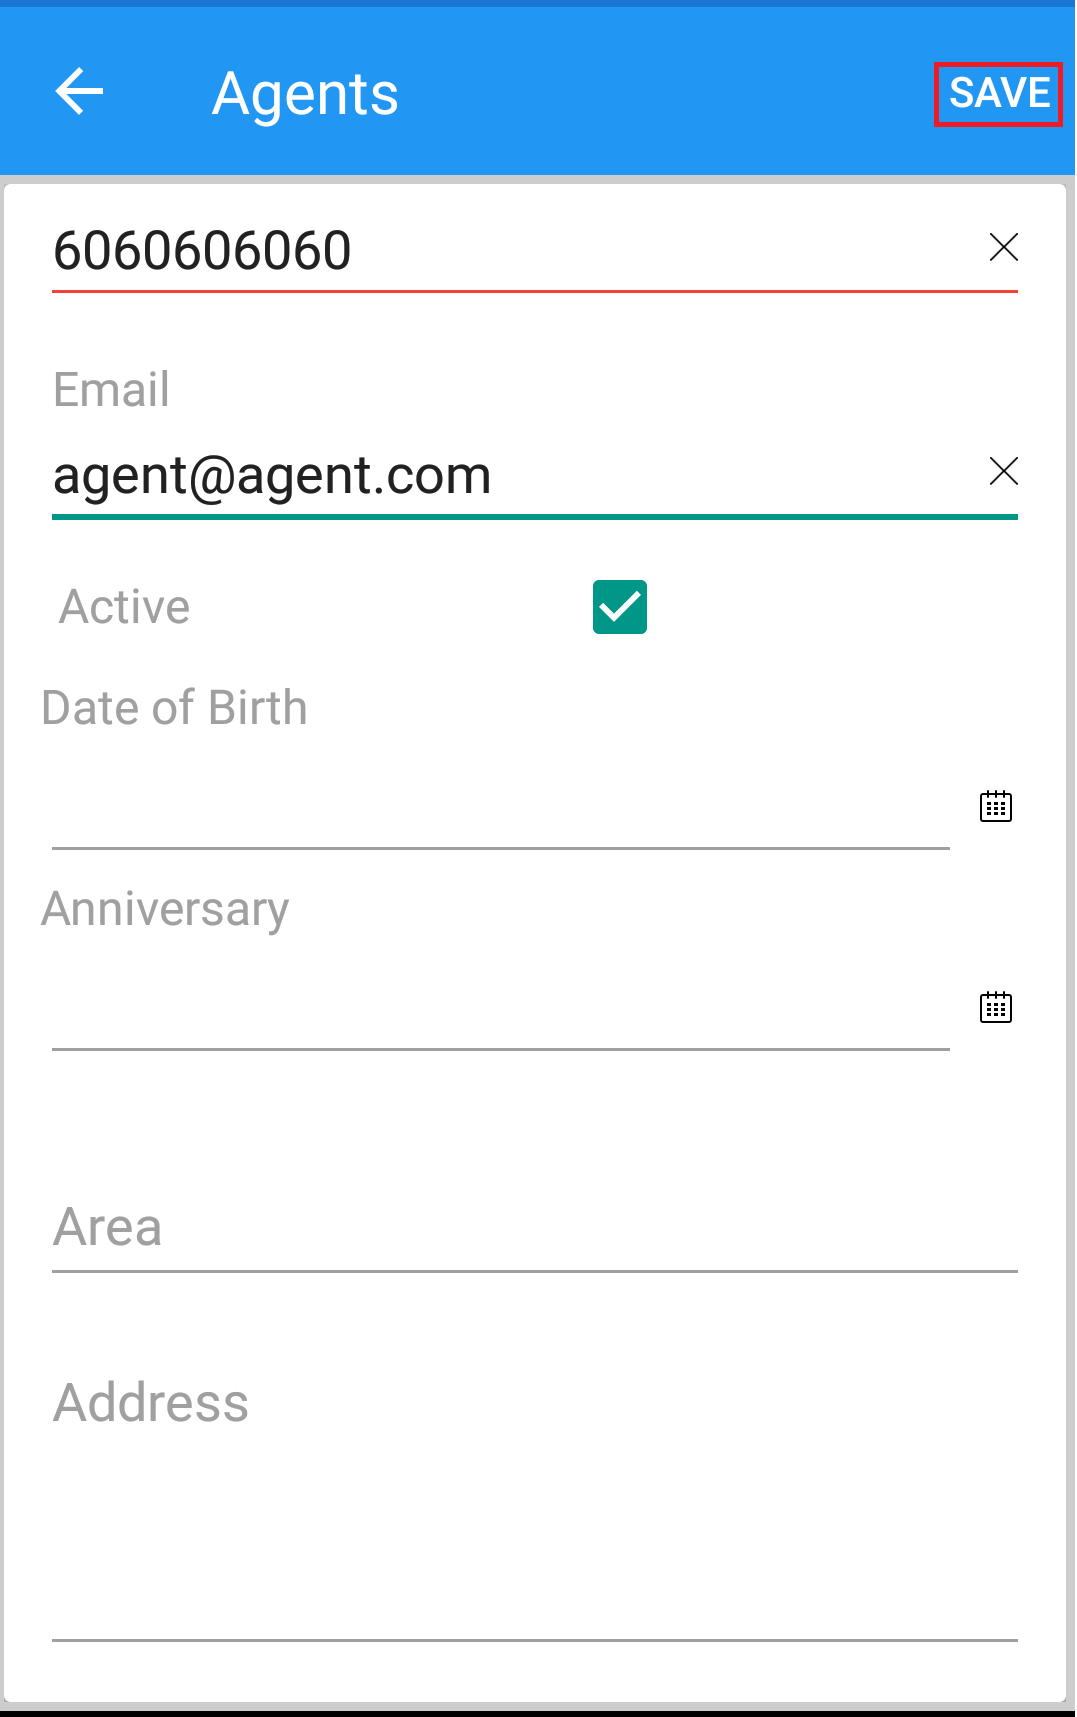1077x1717 pixels.
Task: Focus the phone number input field
Action: tap(510, 250)
